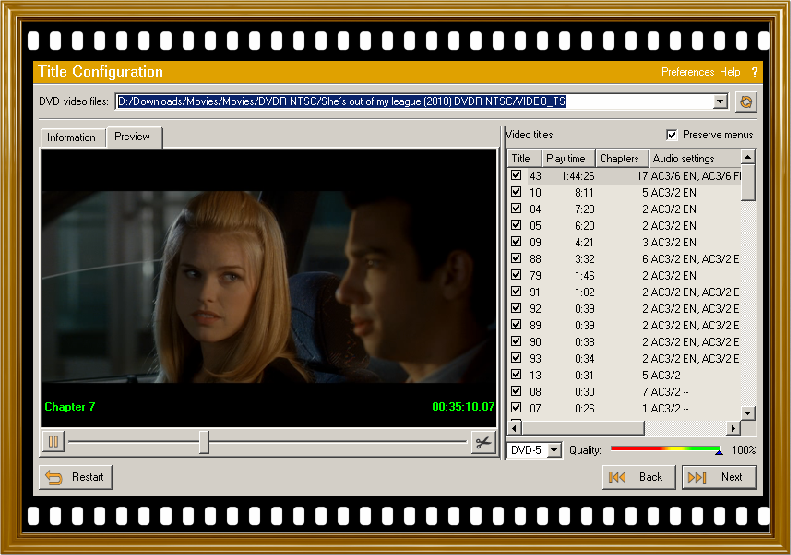Go Back to the previous step
The height and width of the screenshot is (555, 791).
(638, 477)
